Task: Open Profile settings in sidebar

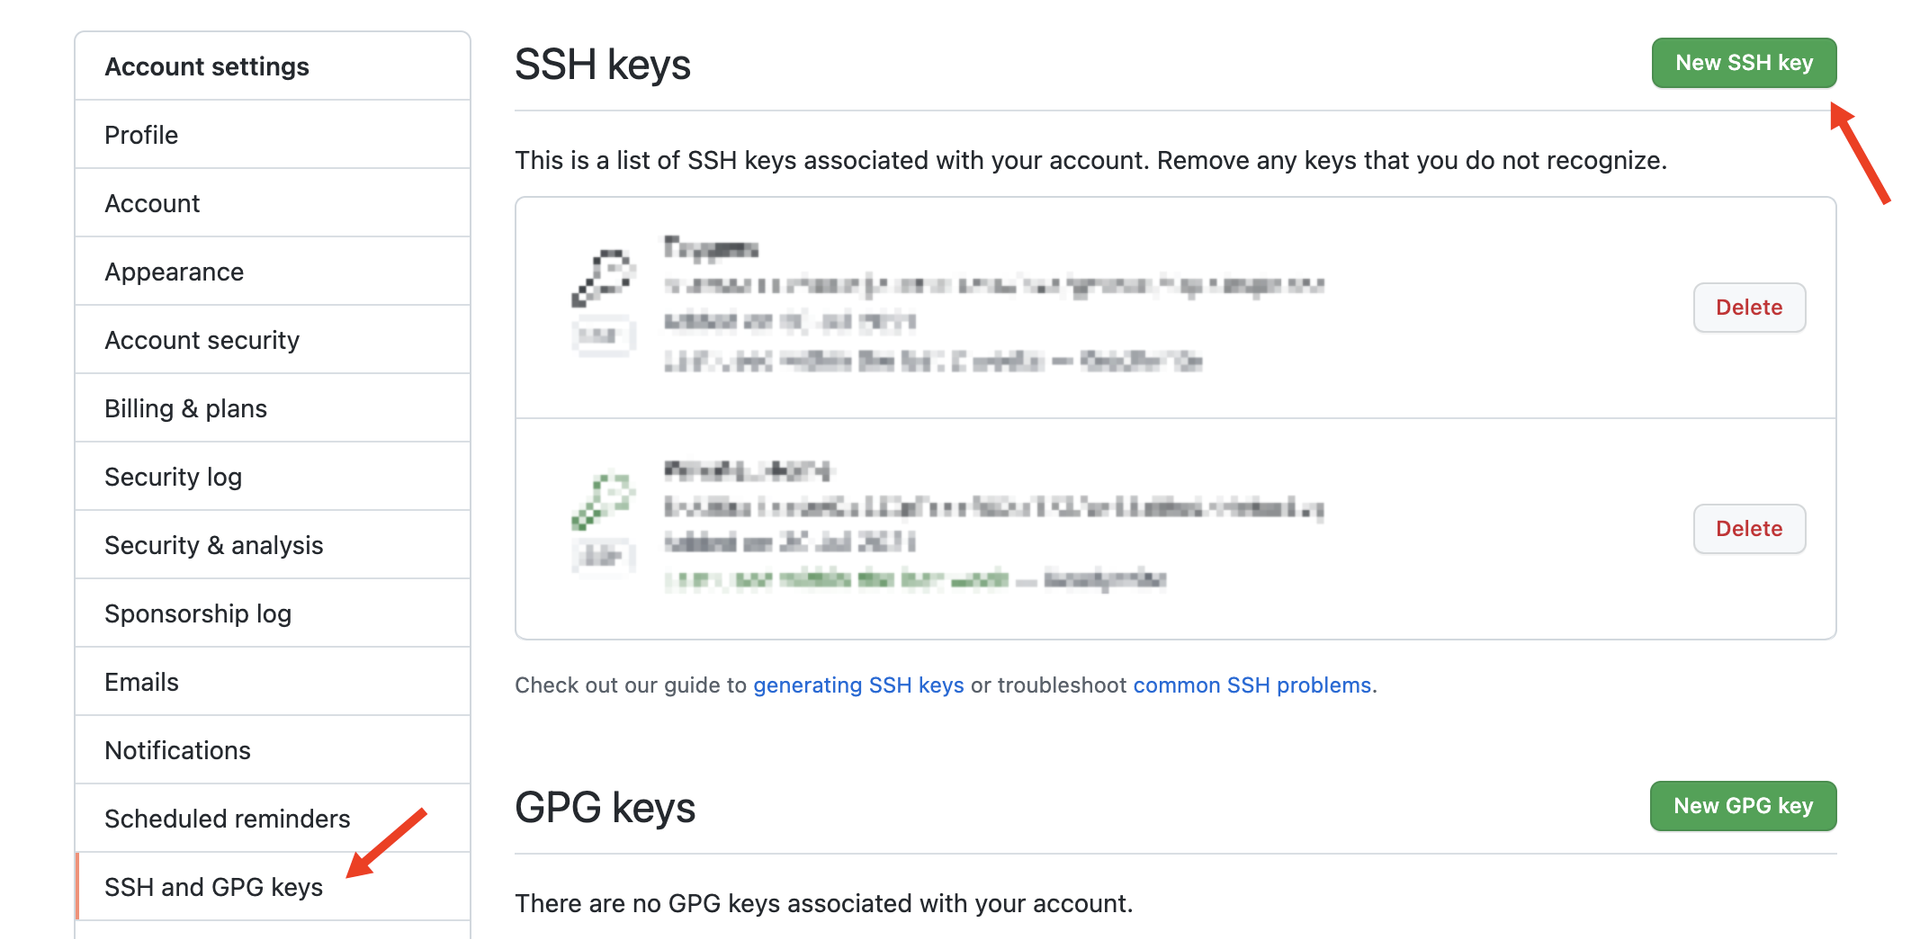Action: (273, 135)
